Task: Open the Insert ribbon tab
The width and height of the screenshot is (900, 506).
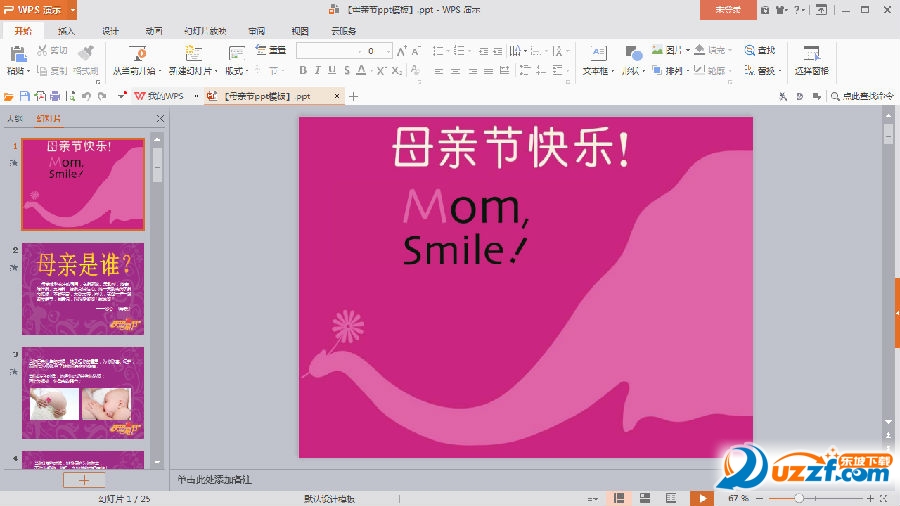Action: pyautogui.click(x=66, y=30)
